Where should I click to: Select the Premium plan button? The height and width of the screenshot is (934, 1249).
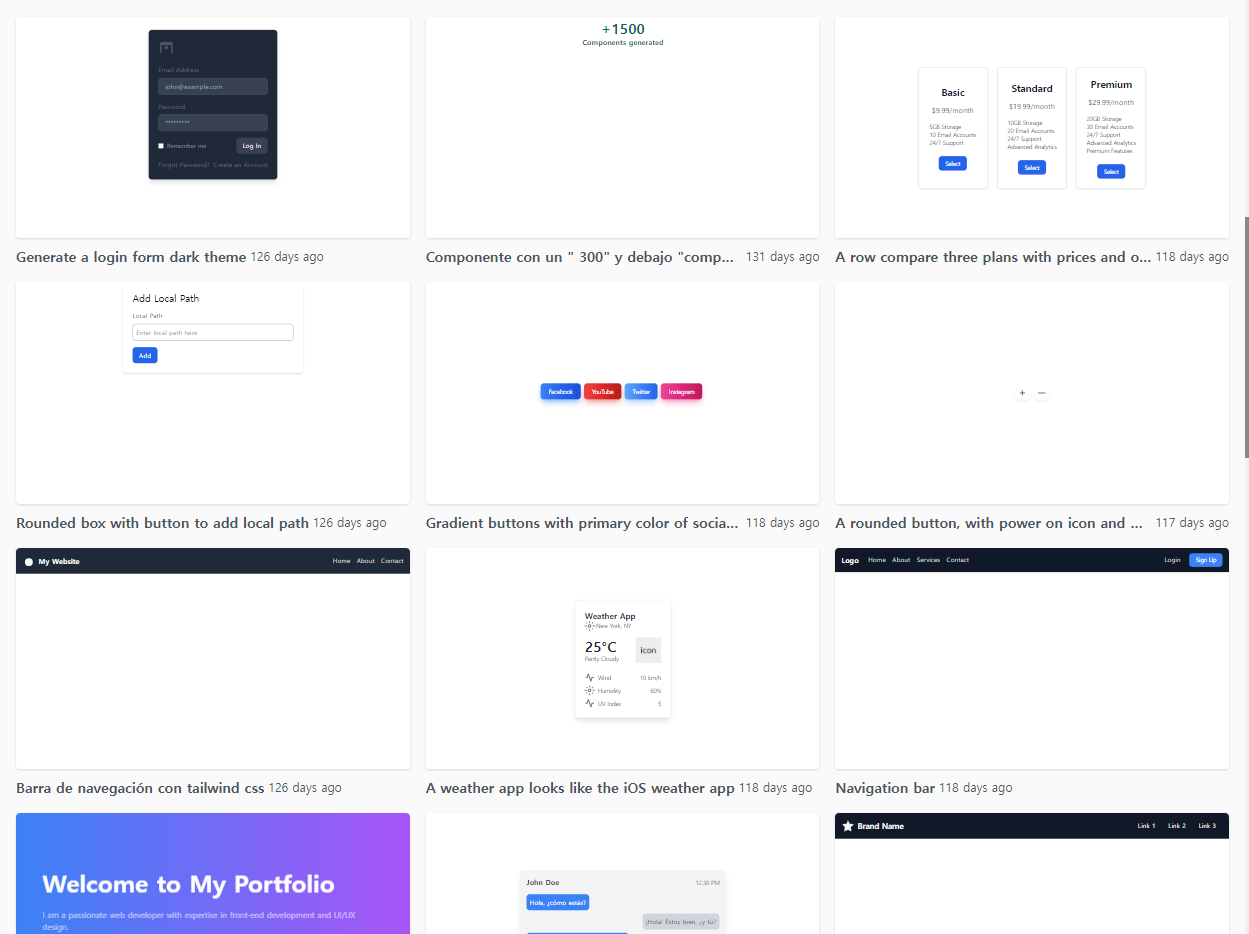click(x=1111, y=172)
